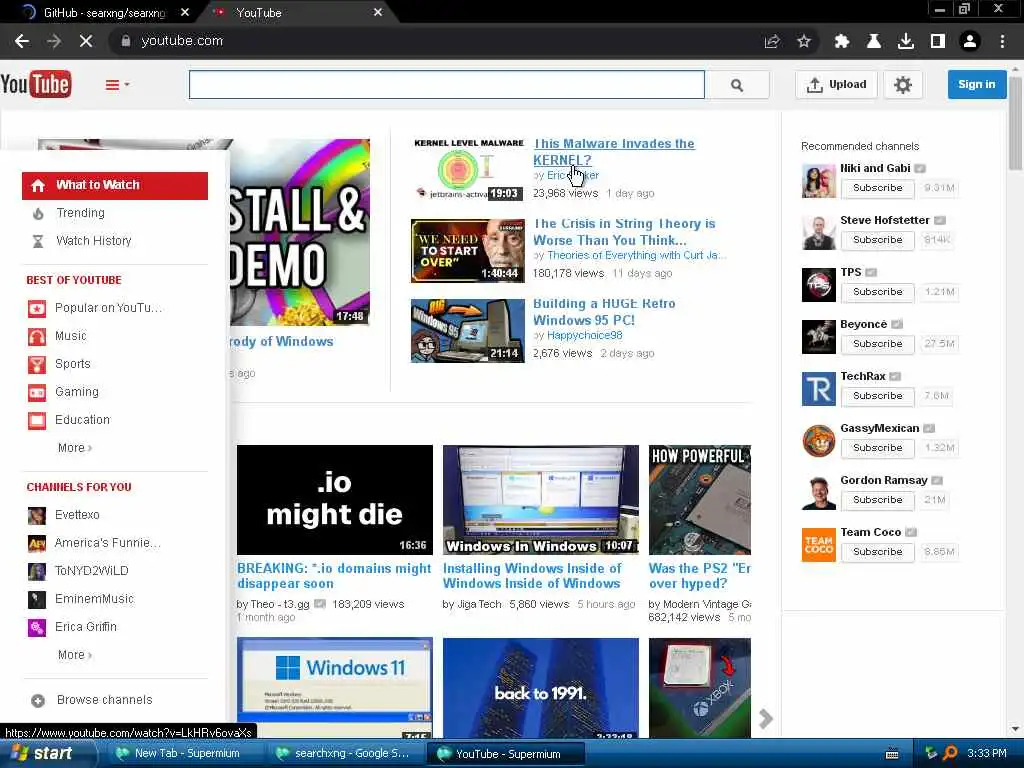Viewport: 1024px width, 768px height.
Task: Click Windows 95 PC video thumbnail
Action: tap(468, 330)
